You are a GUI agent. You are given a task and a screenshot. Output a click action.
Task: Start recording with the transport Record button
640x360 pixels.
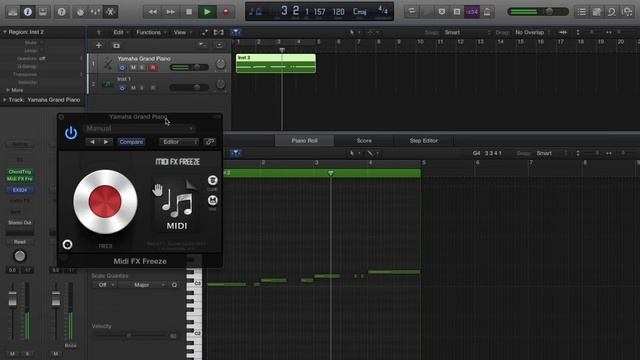click(x=226, y=12)
